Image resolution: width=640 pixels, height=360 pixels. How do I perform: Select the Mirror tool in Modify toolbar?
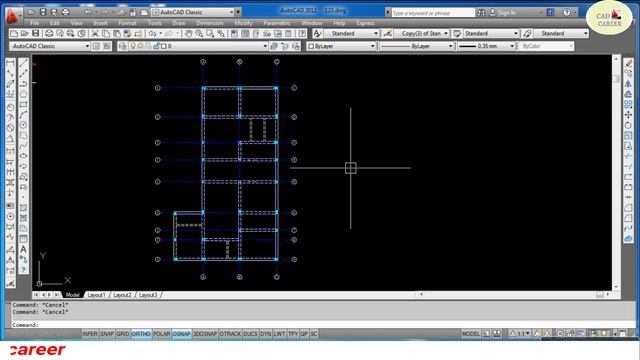629,84
